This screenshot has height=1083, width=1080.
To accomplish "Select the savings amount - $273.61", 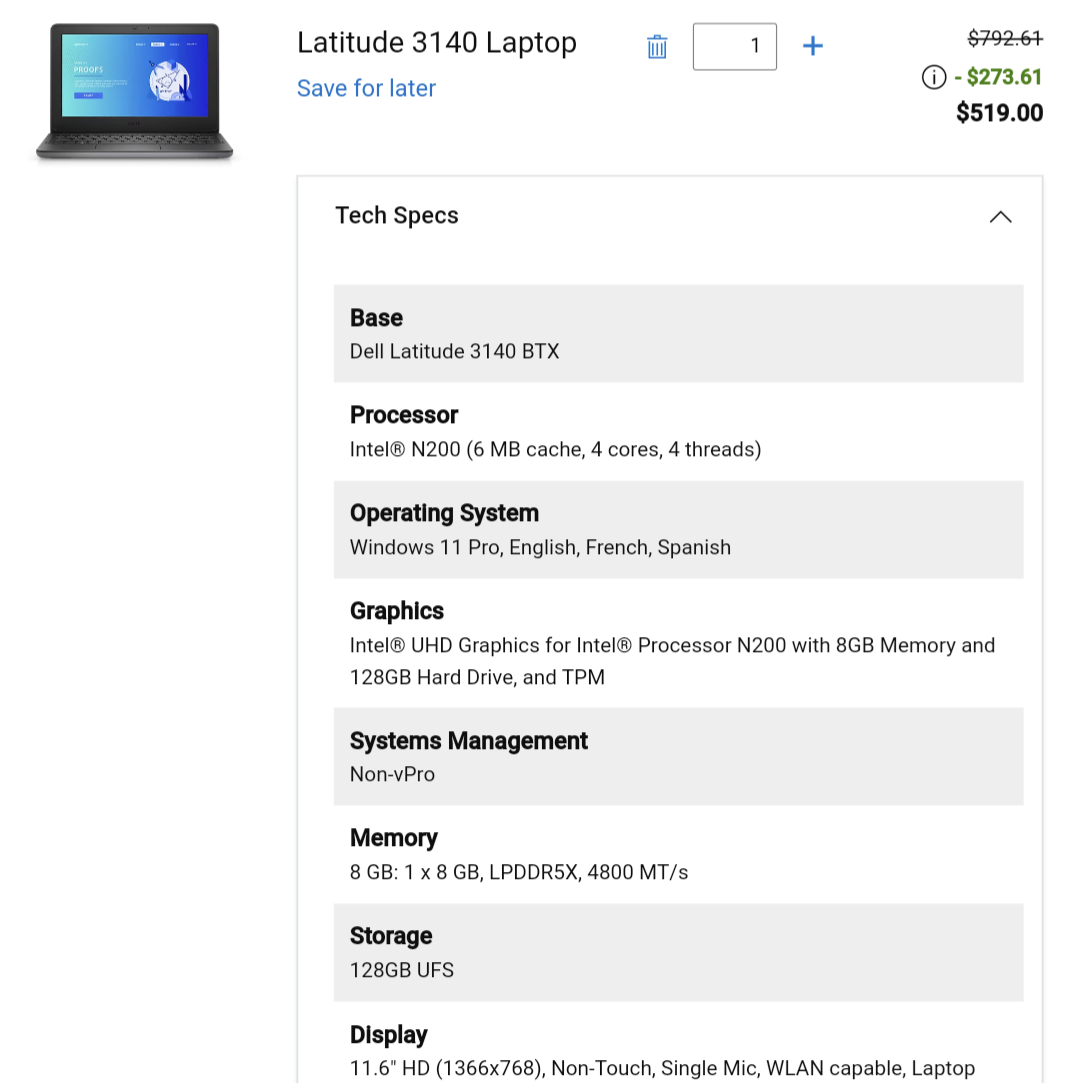I will click(998, 77).
